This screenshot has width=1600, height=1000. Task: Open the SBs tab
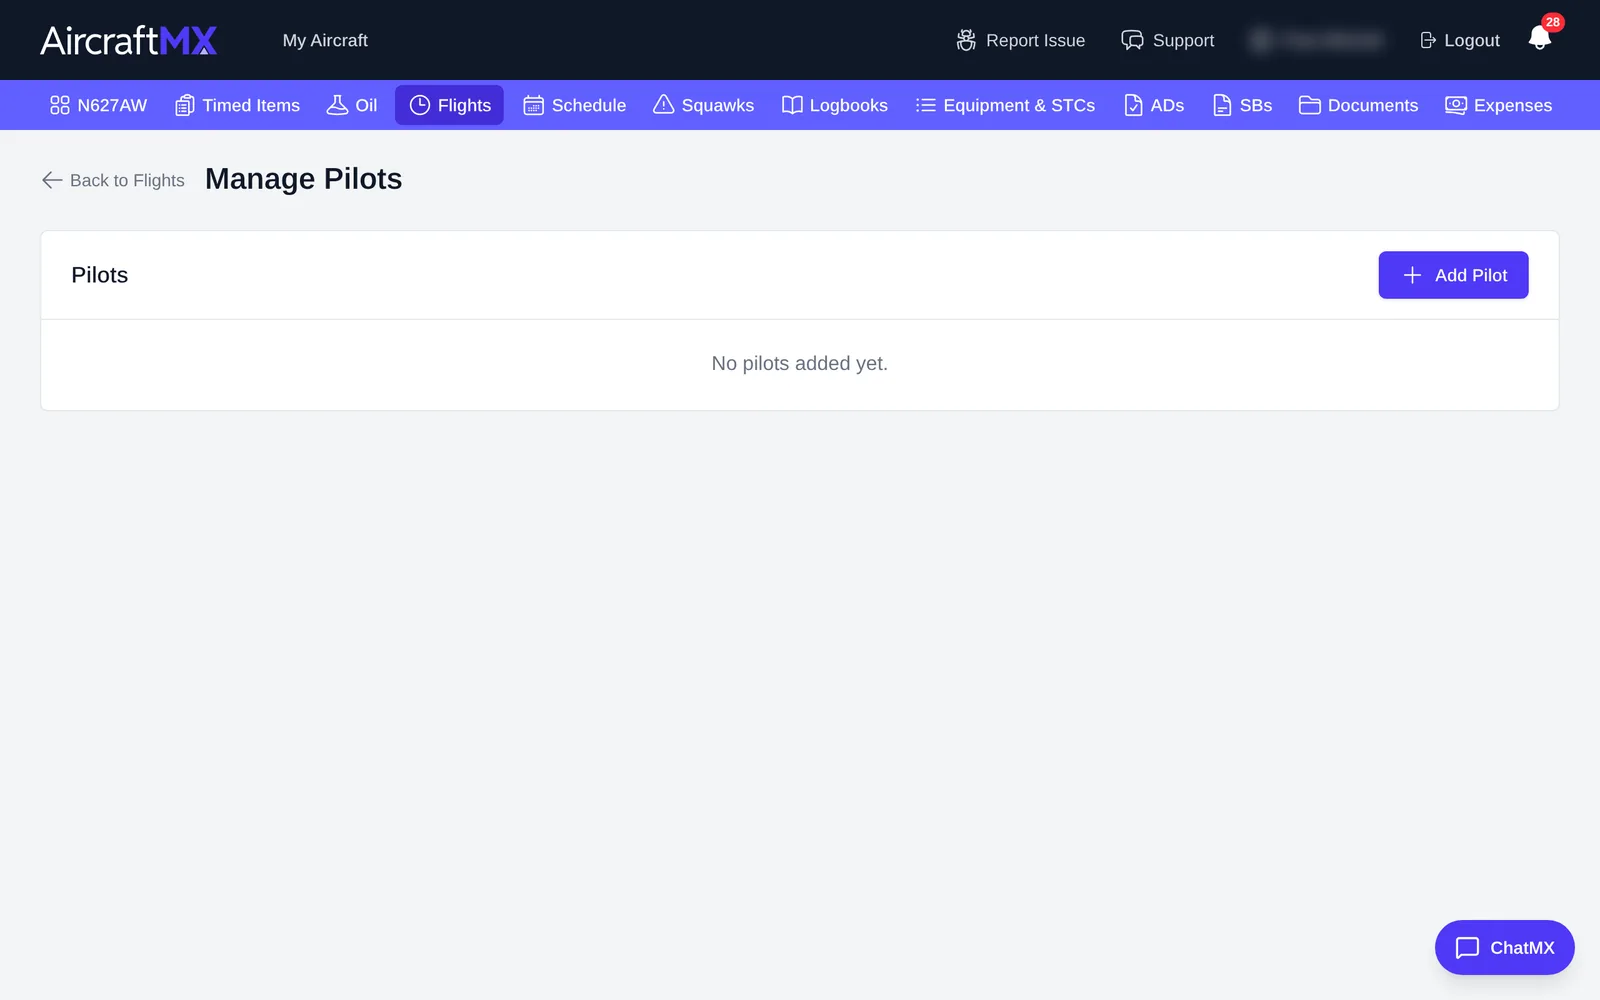1242,105
